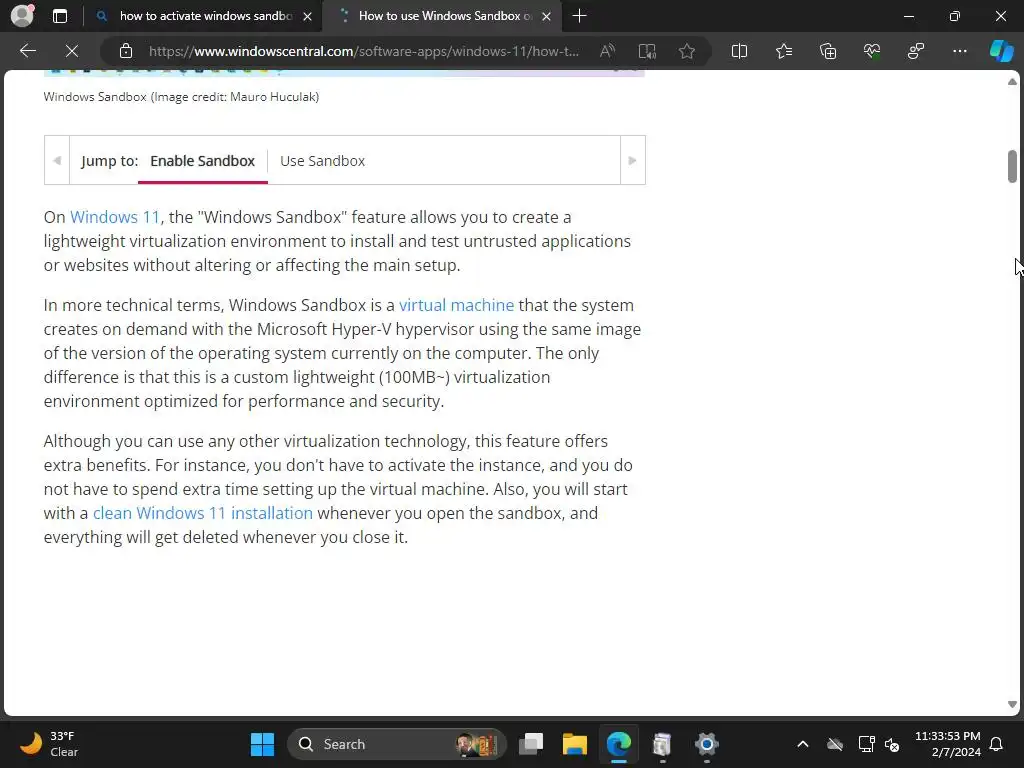Image resolution: width=1024 pixels, height=768 pixels.
Task: Open the network status tray icon
Action: [x=866, y=744]
